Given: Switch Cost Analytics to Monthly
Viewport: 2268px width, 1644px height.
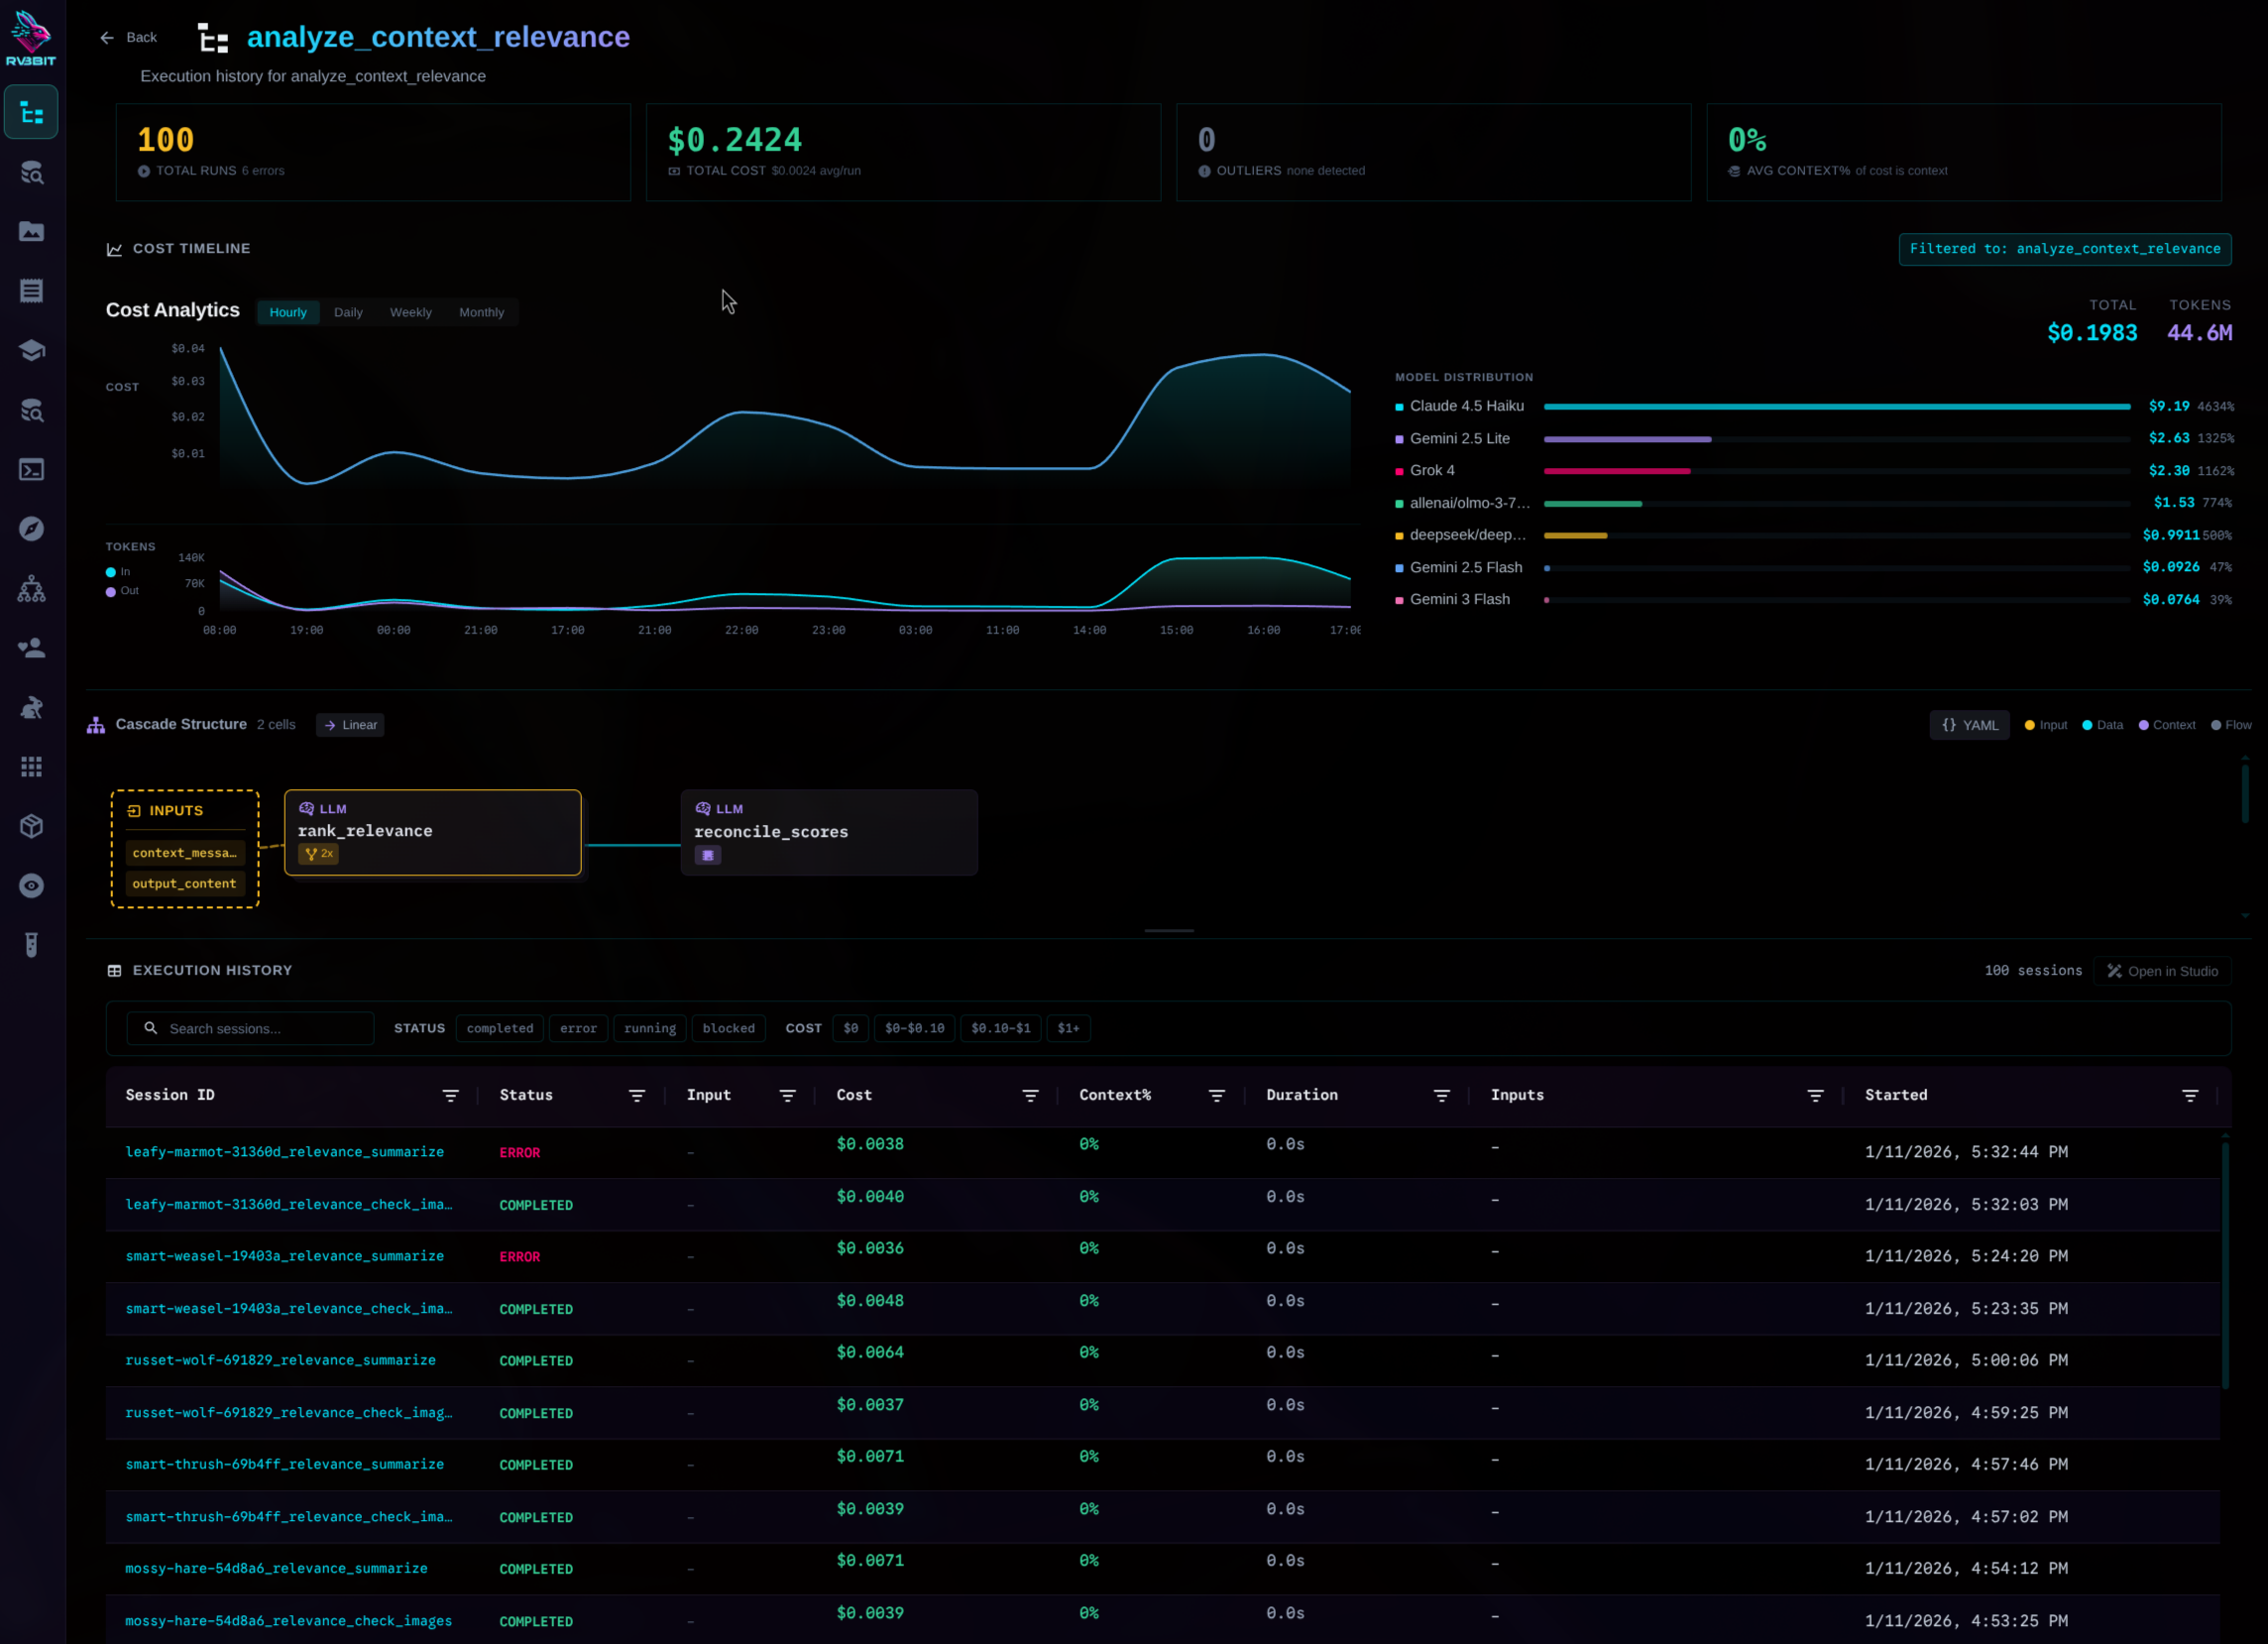Looking at the screenshot, I should (481, 312).
